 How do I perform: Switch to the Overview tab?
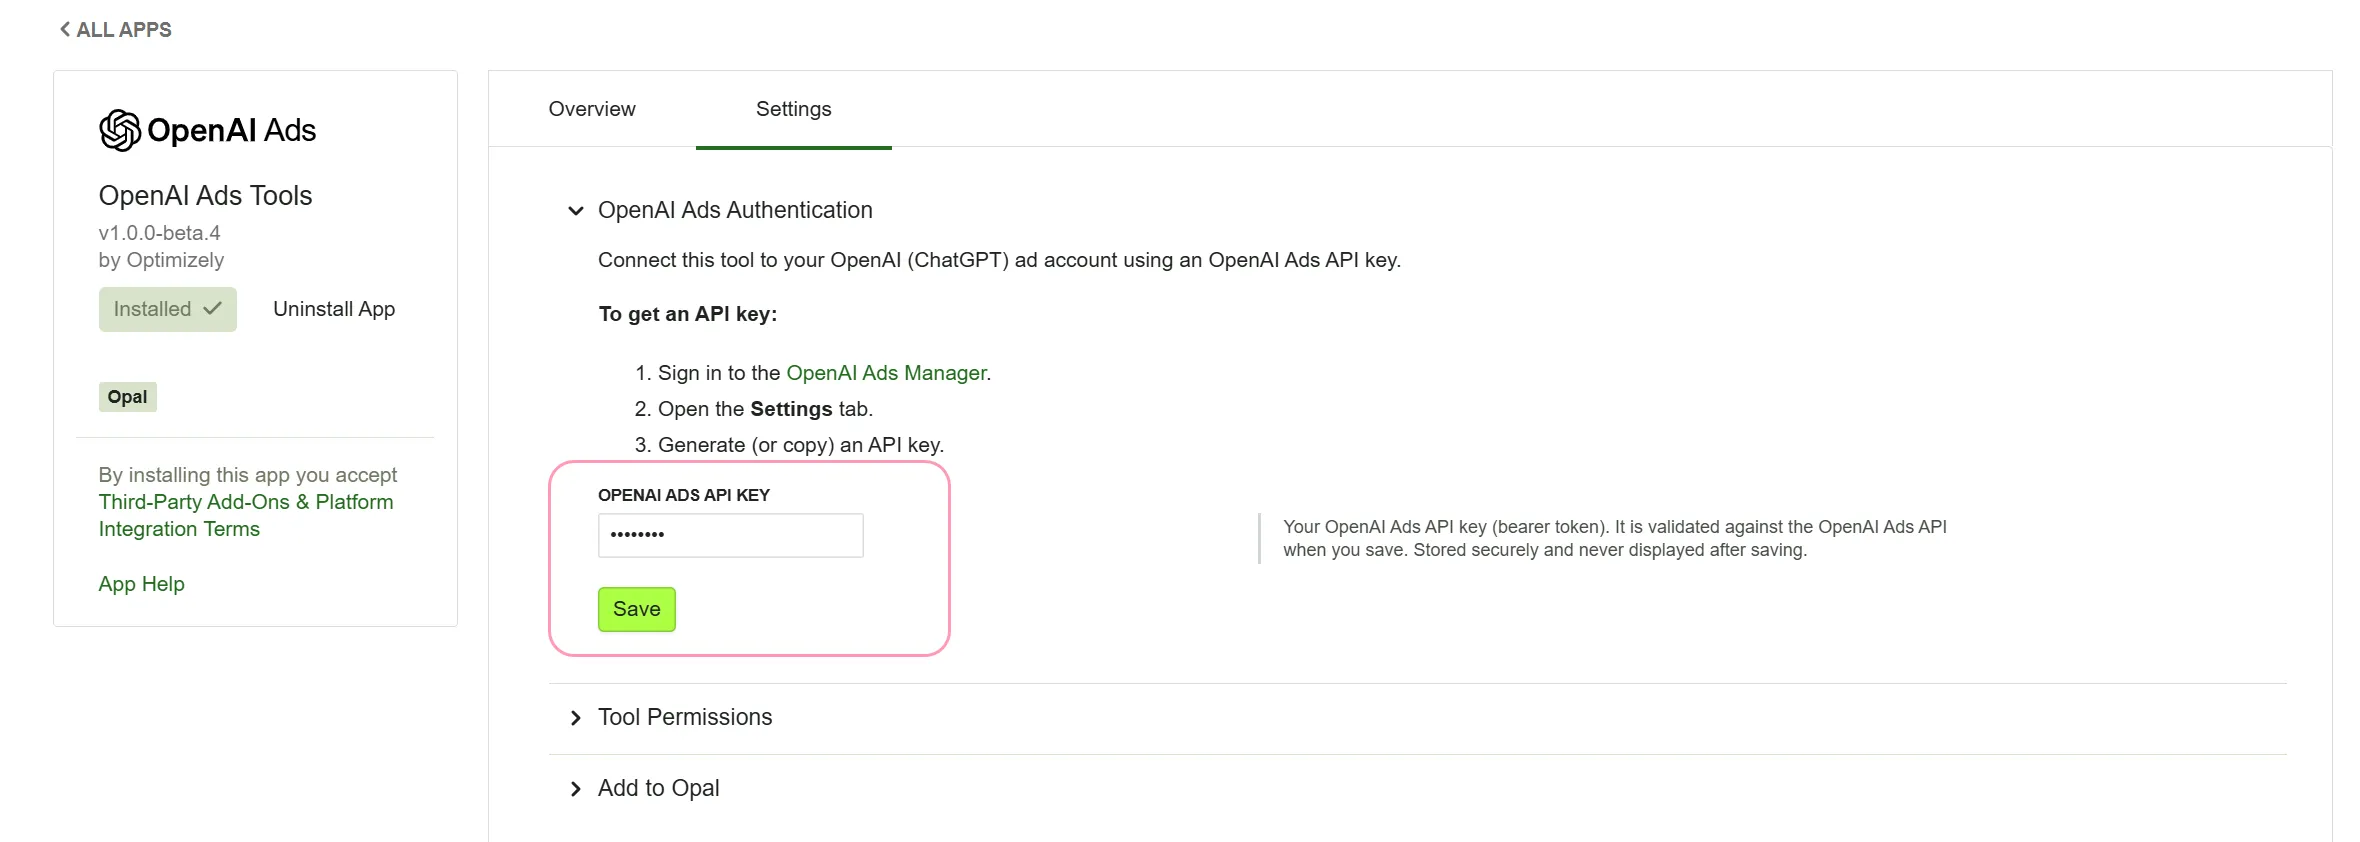592,109
